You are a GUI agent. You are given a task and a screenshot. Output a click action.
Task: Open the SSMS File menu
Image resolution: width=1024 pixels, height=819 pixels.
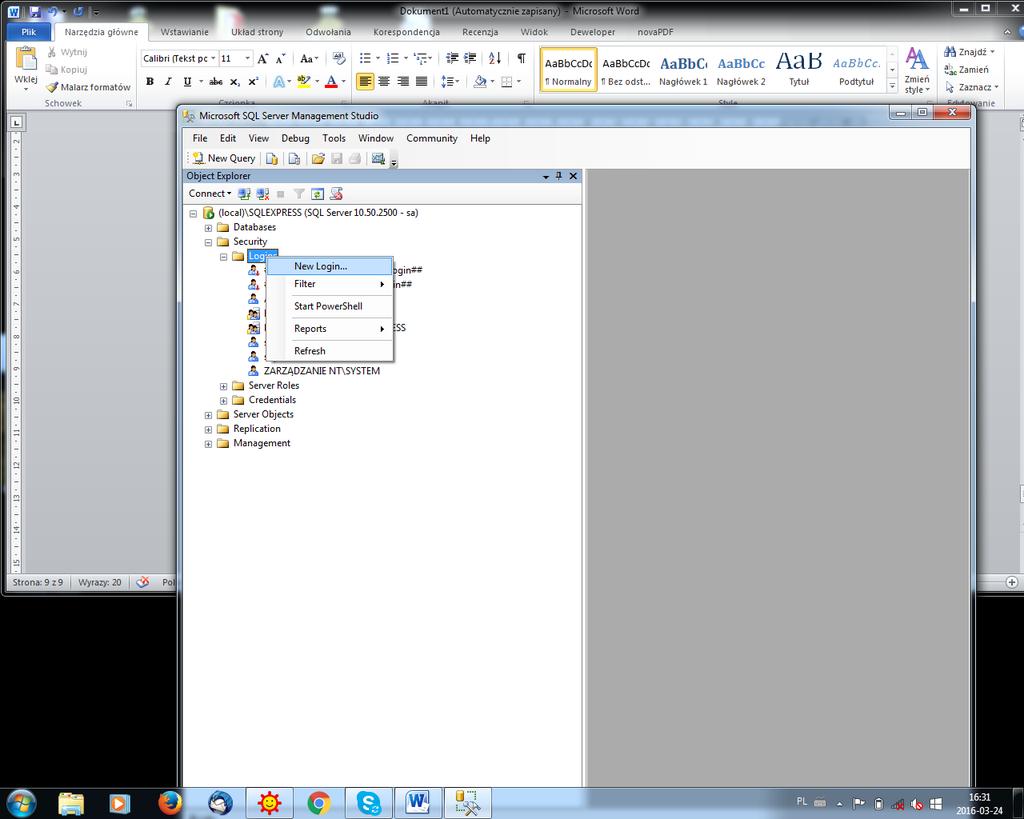pyautogui.click(x=200, y=138)
